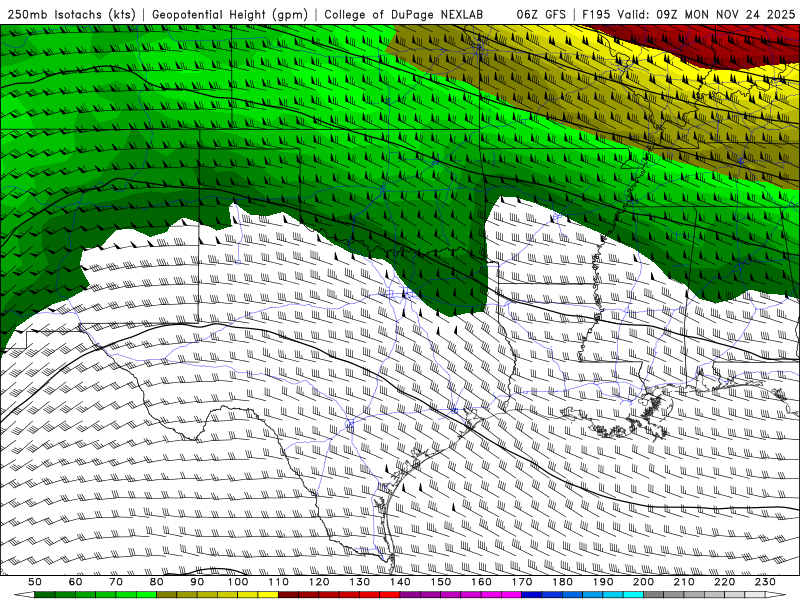Pick the cyan swatch just before 200
Image resolution: width=800 pixels, height=600 pixels.
[x=633, y=594]
